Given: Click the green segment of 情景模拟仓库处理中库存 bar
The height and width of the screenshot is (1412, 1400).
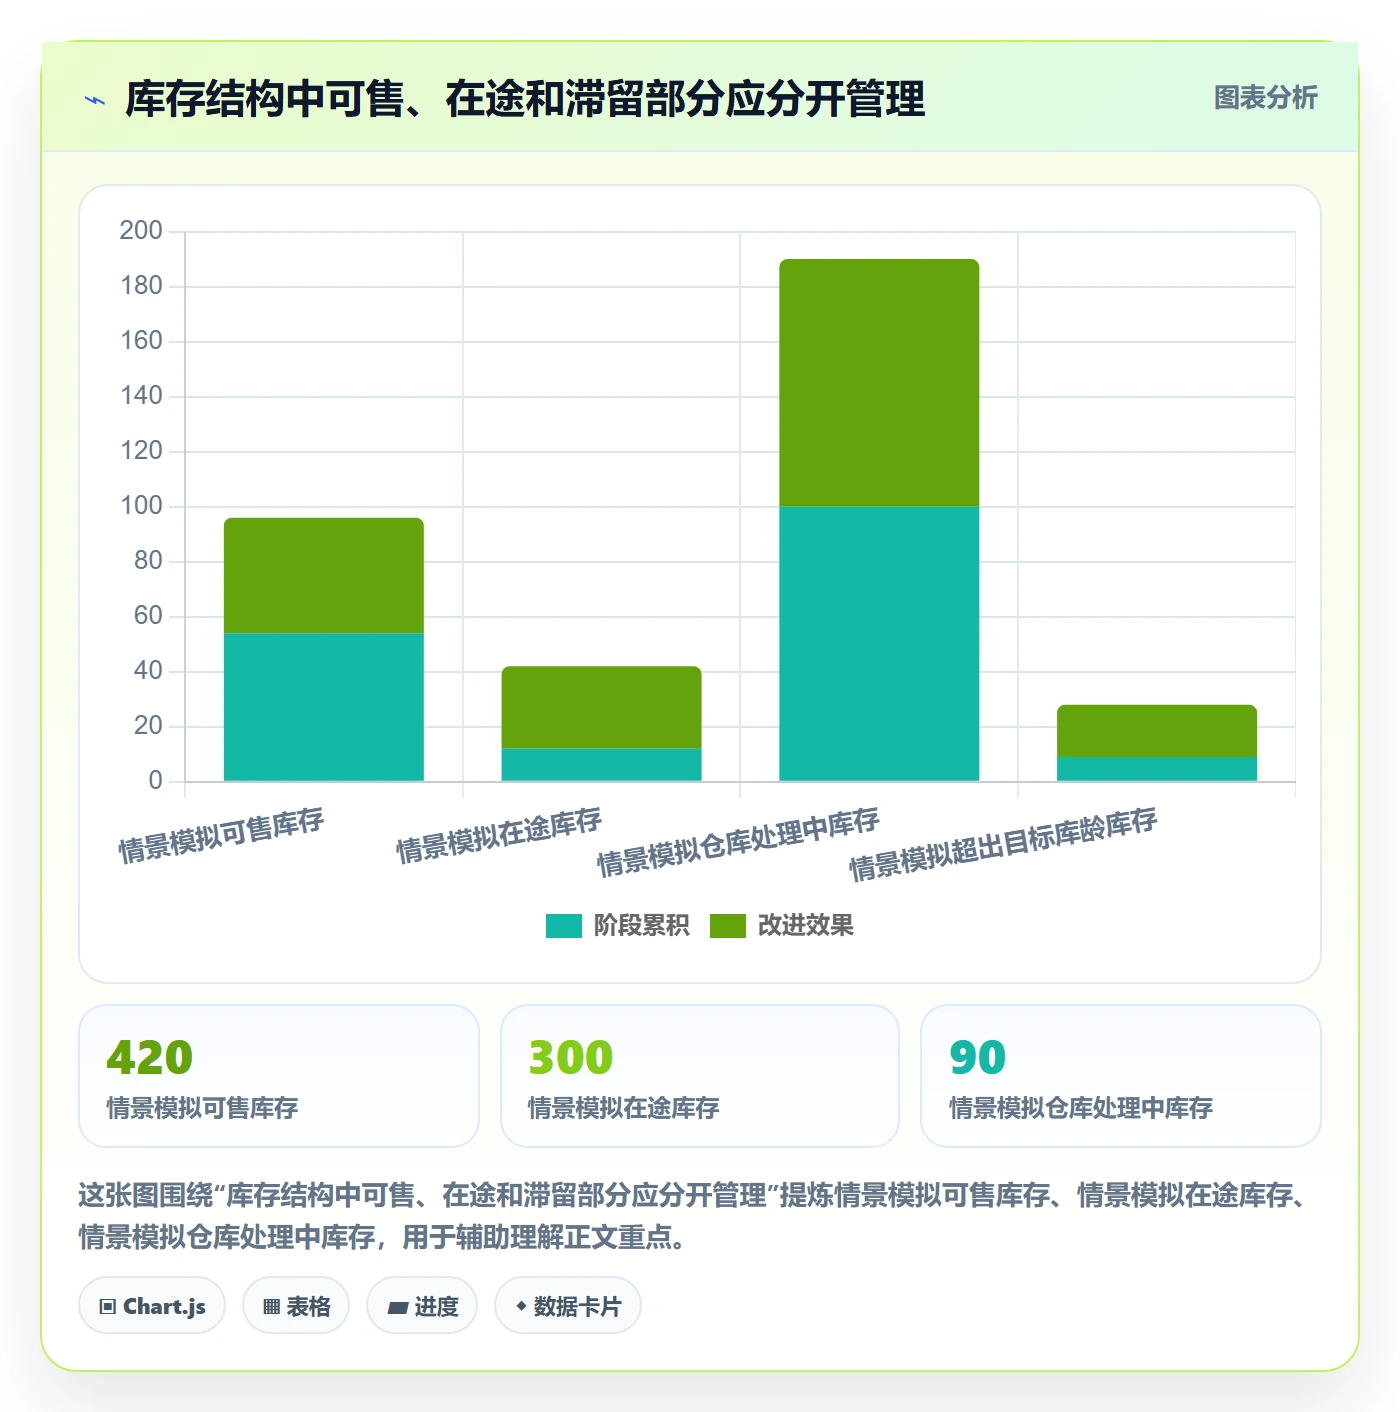Looking at the screenshot, I should (879, 383).
